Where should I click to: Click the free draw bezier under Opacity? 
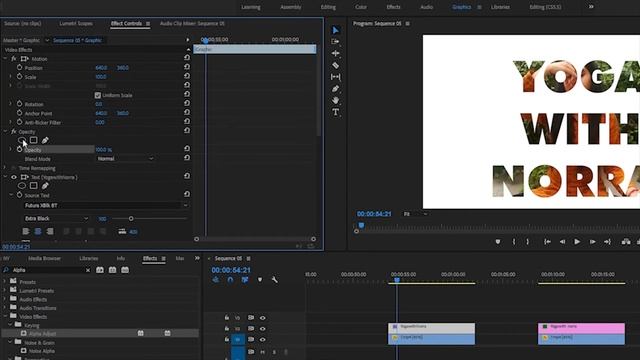point(45,140)
